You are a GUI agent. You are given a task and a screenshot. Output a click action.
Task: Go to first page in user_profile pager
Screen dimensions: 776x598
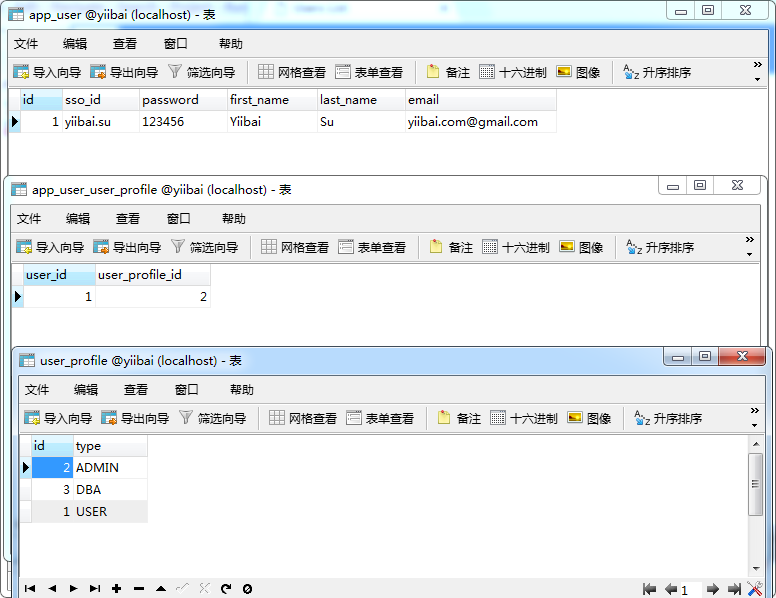(649, 589)
